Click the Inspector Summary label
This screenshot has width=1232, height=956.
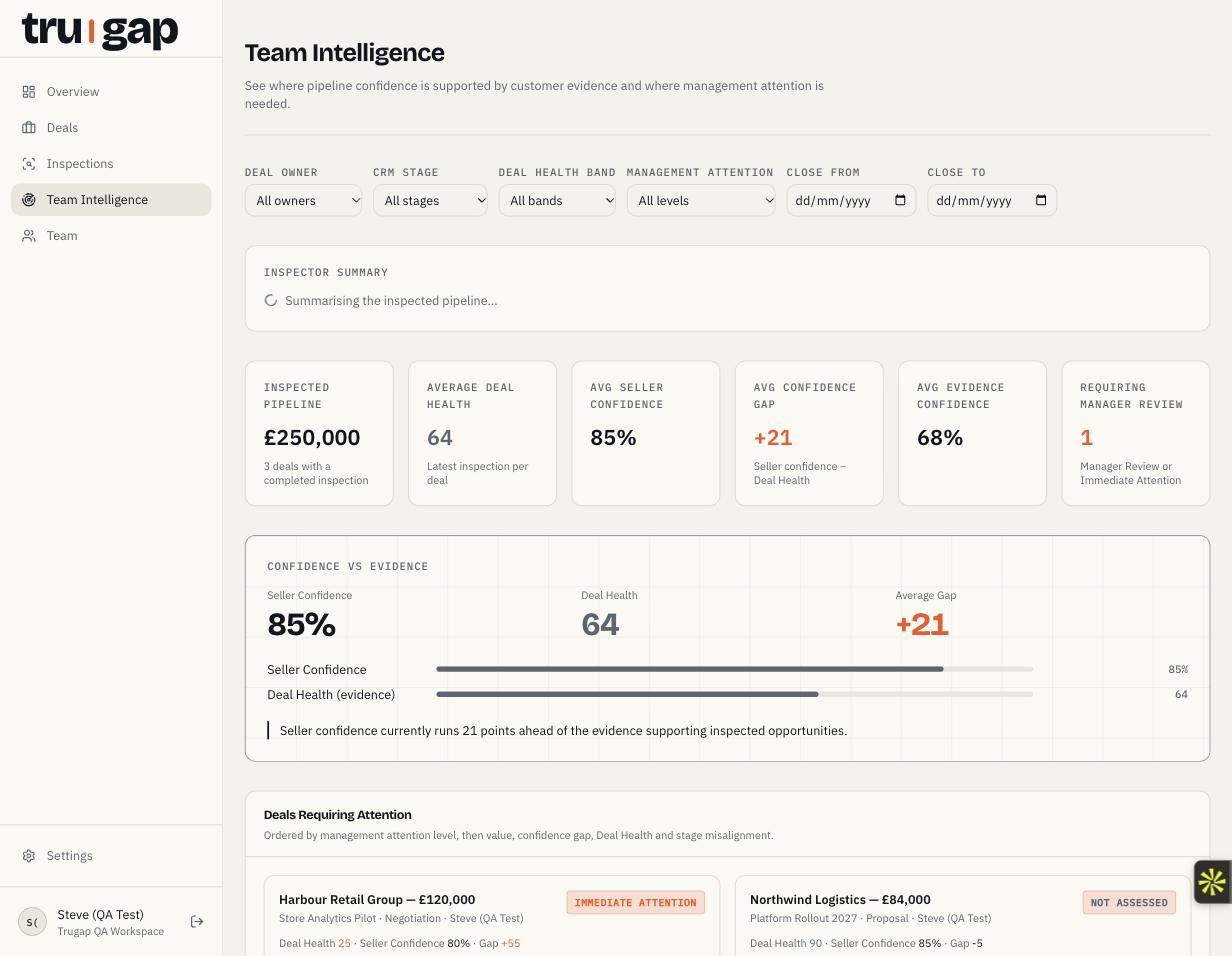pos(326,272)
